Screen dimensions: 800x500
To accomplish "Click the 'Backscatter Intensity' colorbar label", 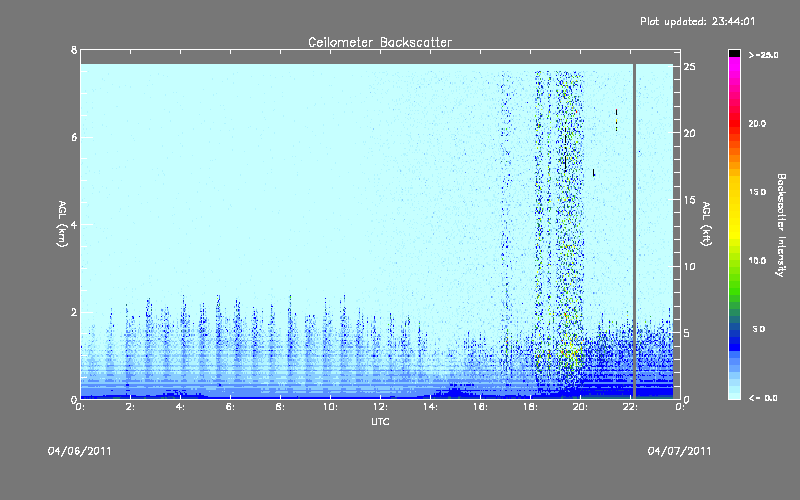I will 781,225.
